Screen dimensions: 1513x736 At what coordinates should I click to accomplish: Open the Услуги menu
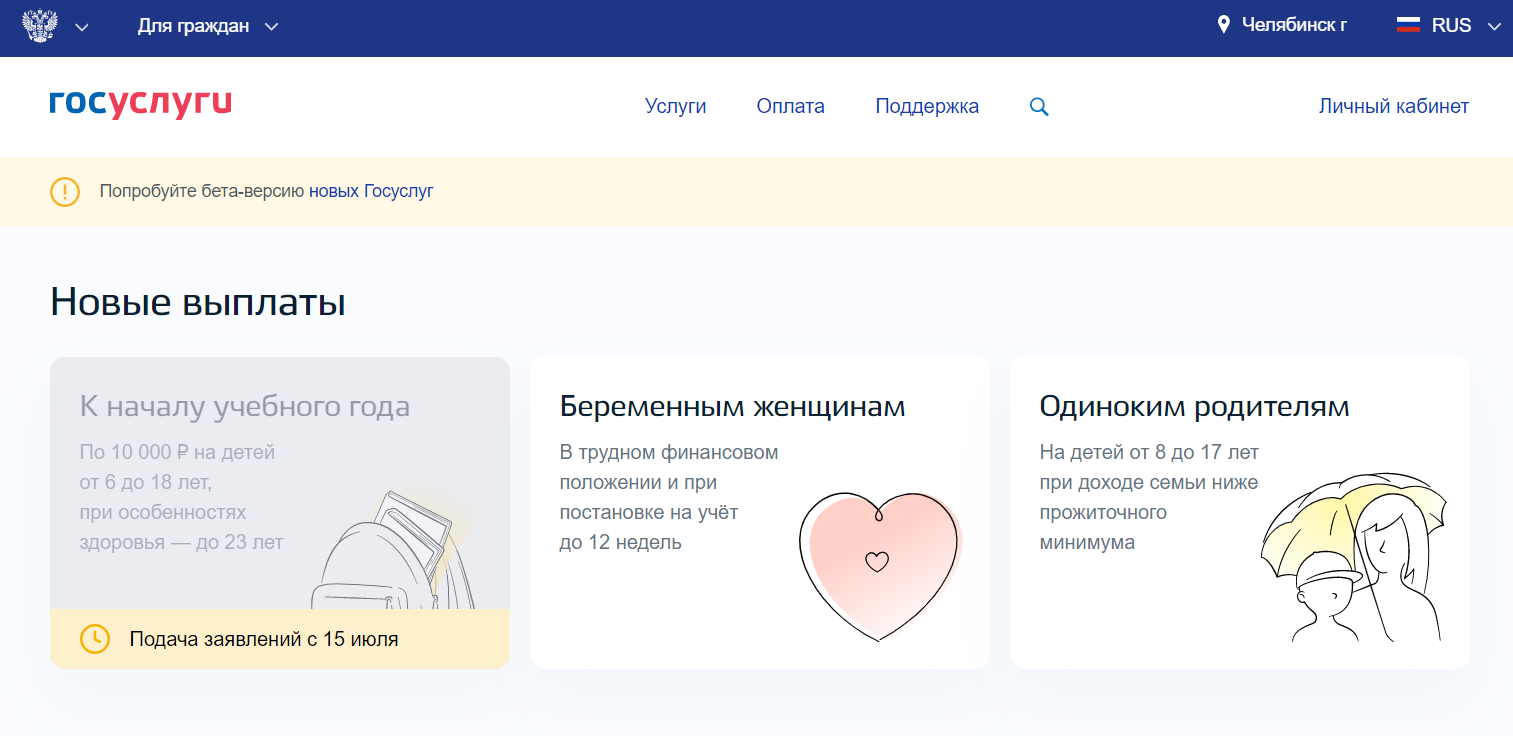point(675,106)
